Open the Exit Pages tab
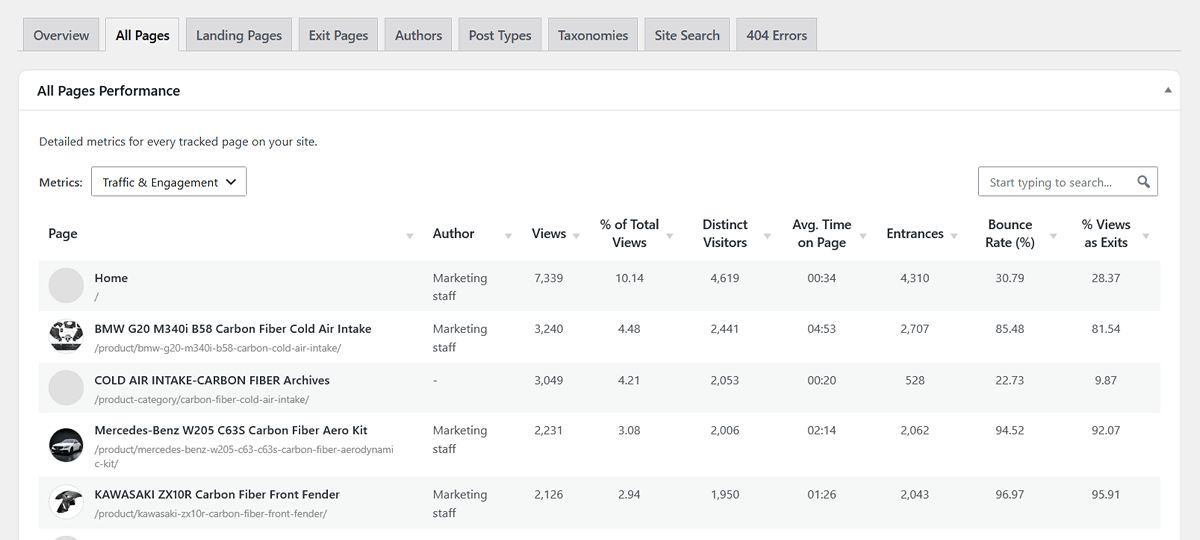Screen dimensions: 1200x540 pyautogui.click(x=338, y=35)
